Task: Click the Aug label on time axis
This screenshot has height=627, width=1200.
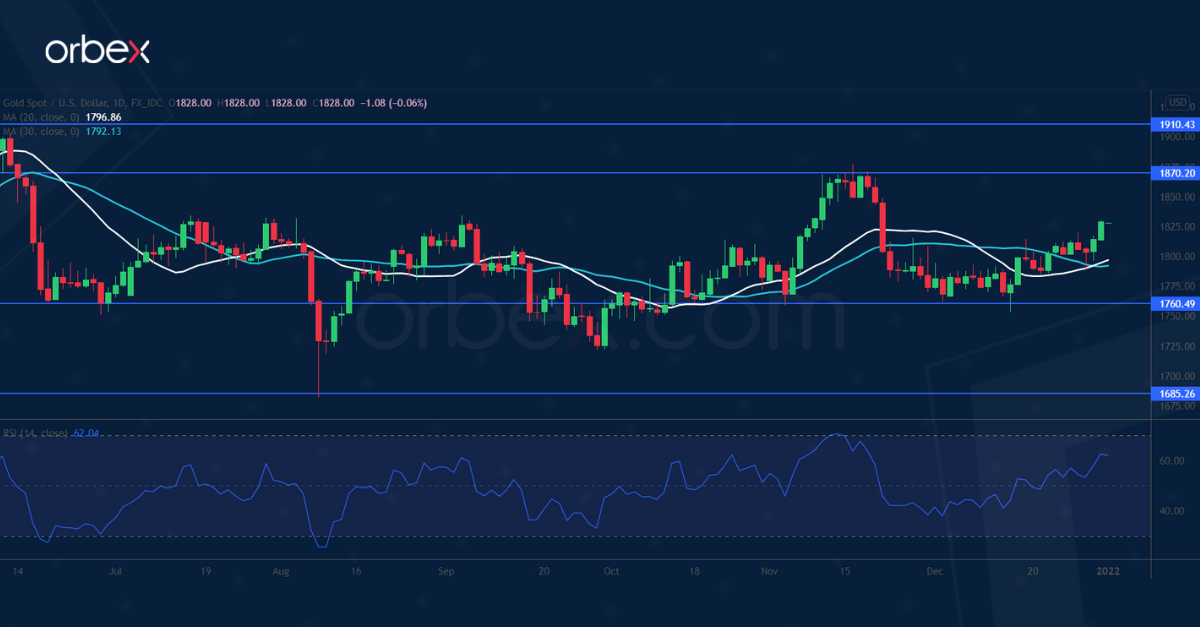Action: (280, 572)
